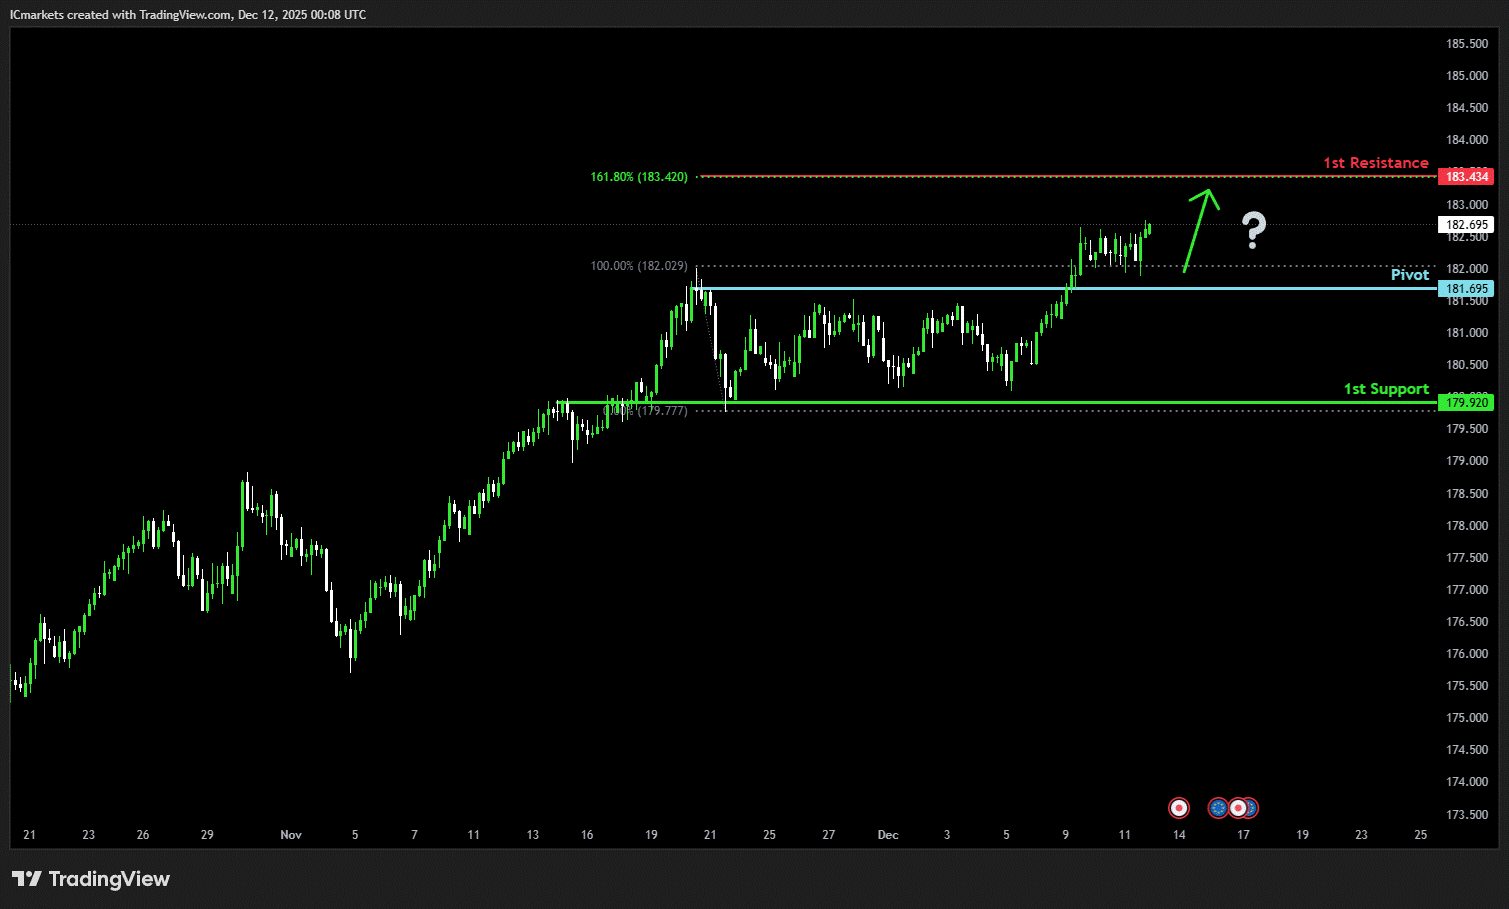Select the red 183.434 resistance price tag
This screenshot has width=1509, height=909.
(x=1465, y=177)
